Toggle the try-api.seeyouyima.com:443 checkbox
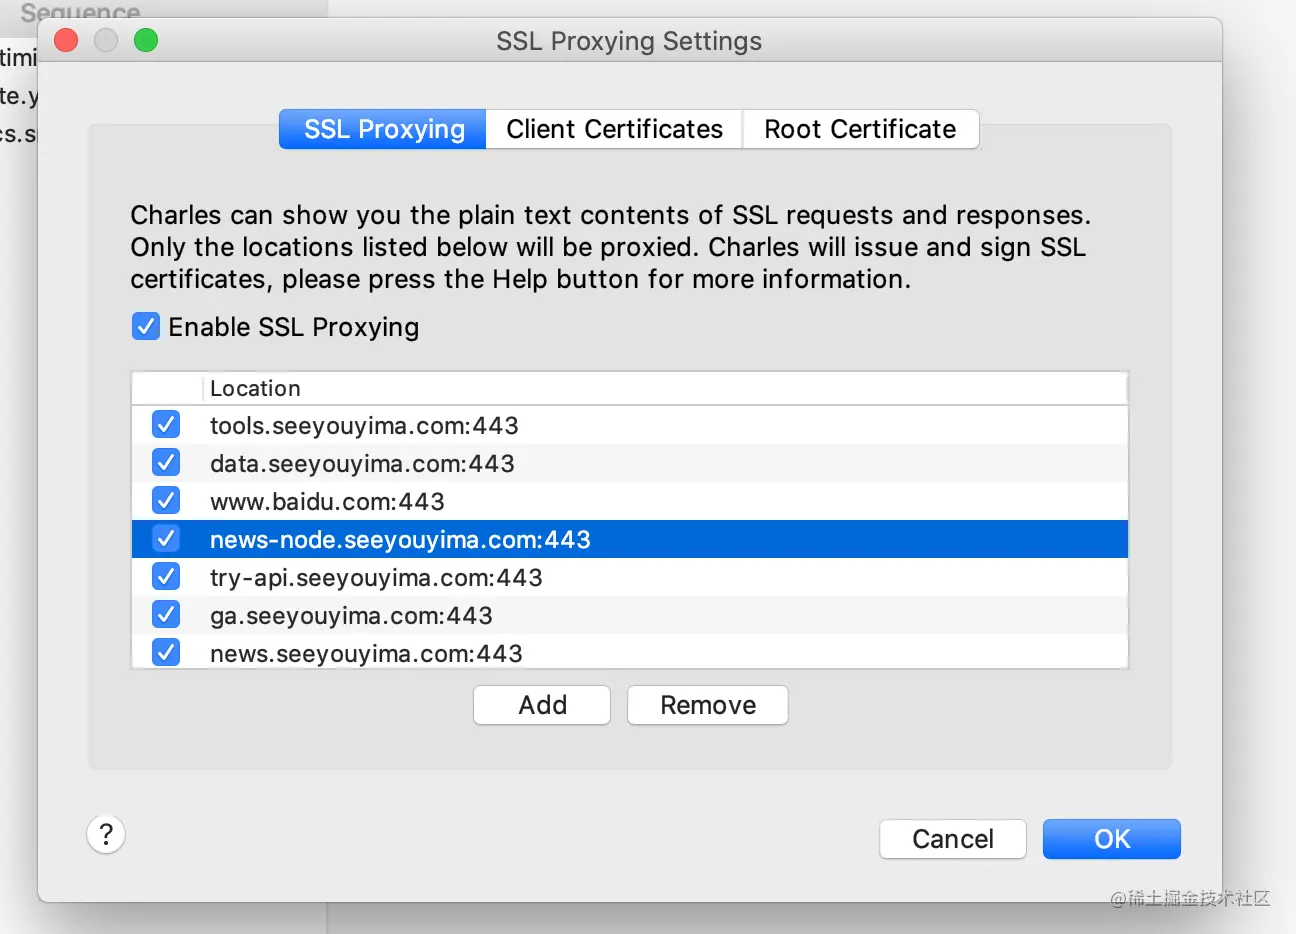The image size is (1296, 934). tap(166, 576)
